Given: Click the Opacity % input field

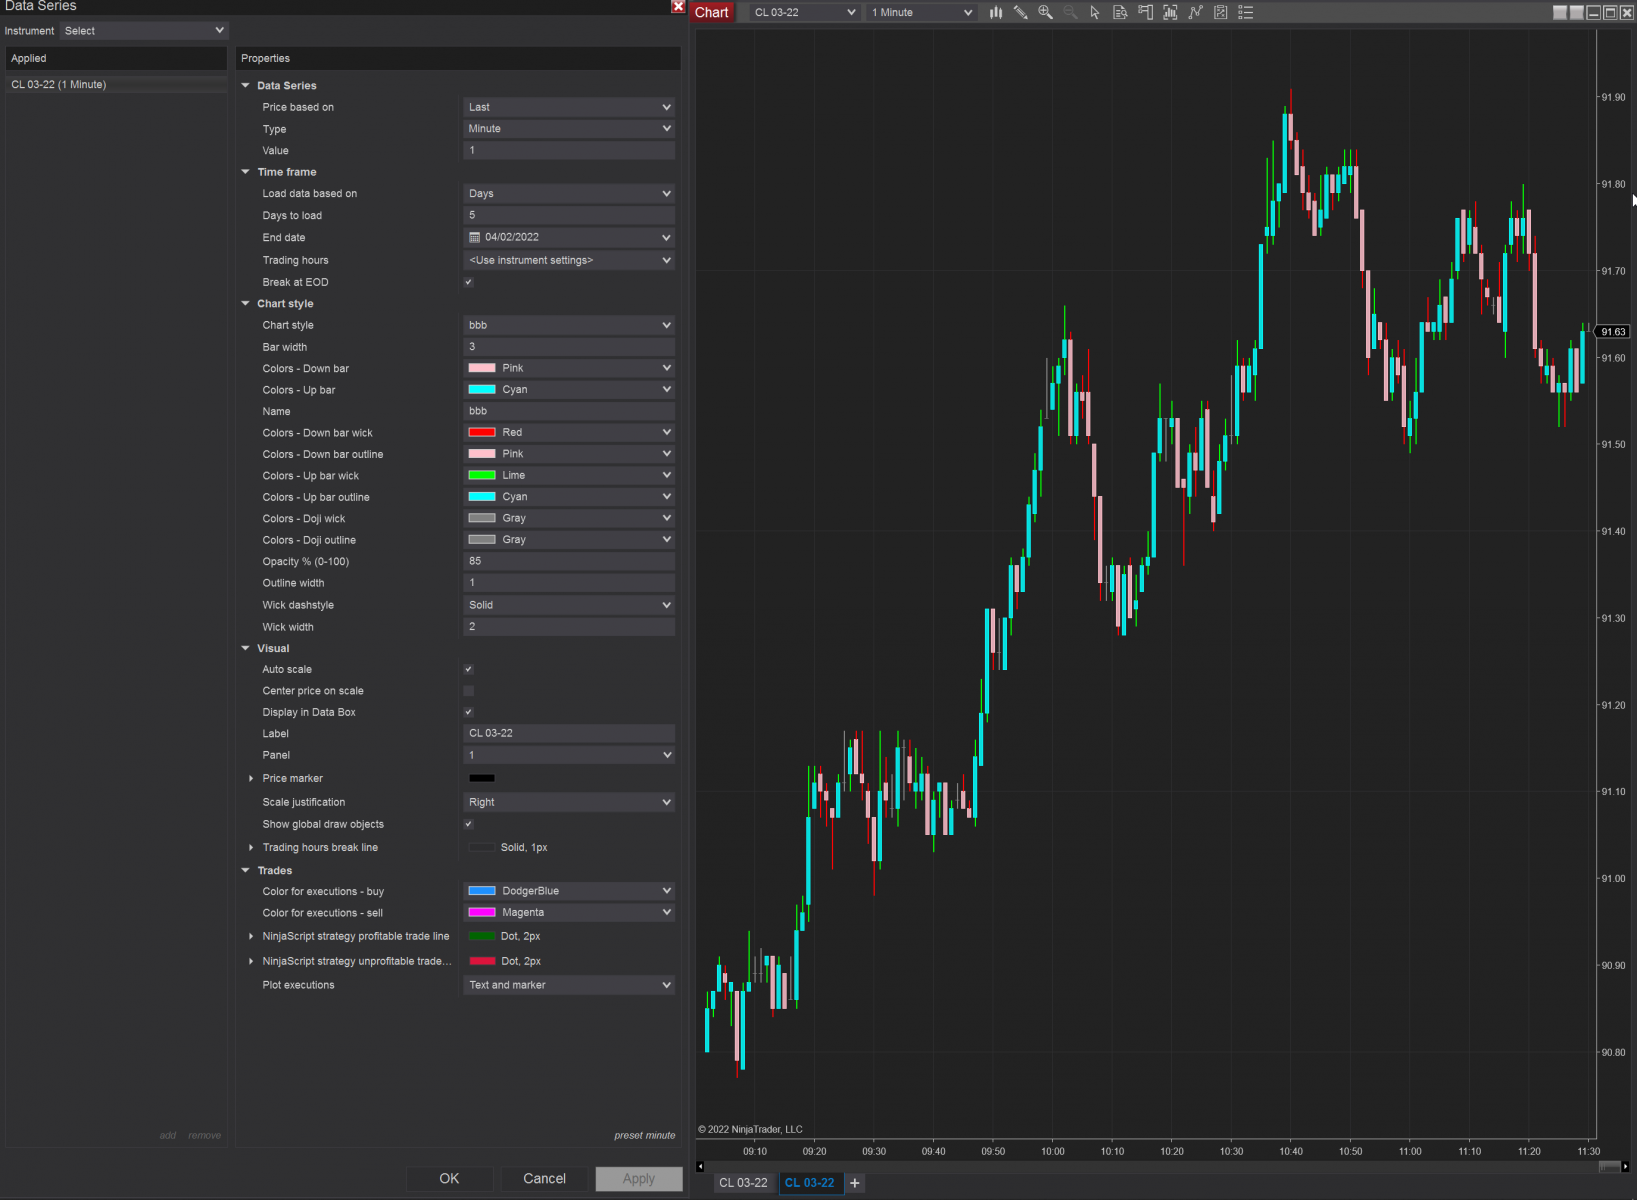Looking at the screenshot, I should tap(569, 562).
